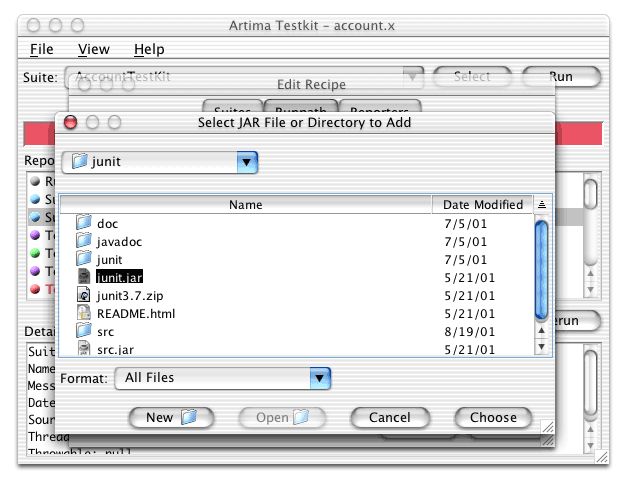Sort by the Date Modified column header
Image resolution: width=632 pixels, height=487 pixels.
(483, 204)
